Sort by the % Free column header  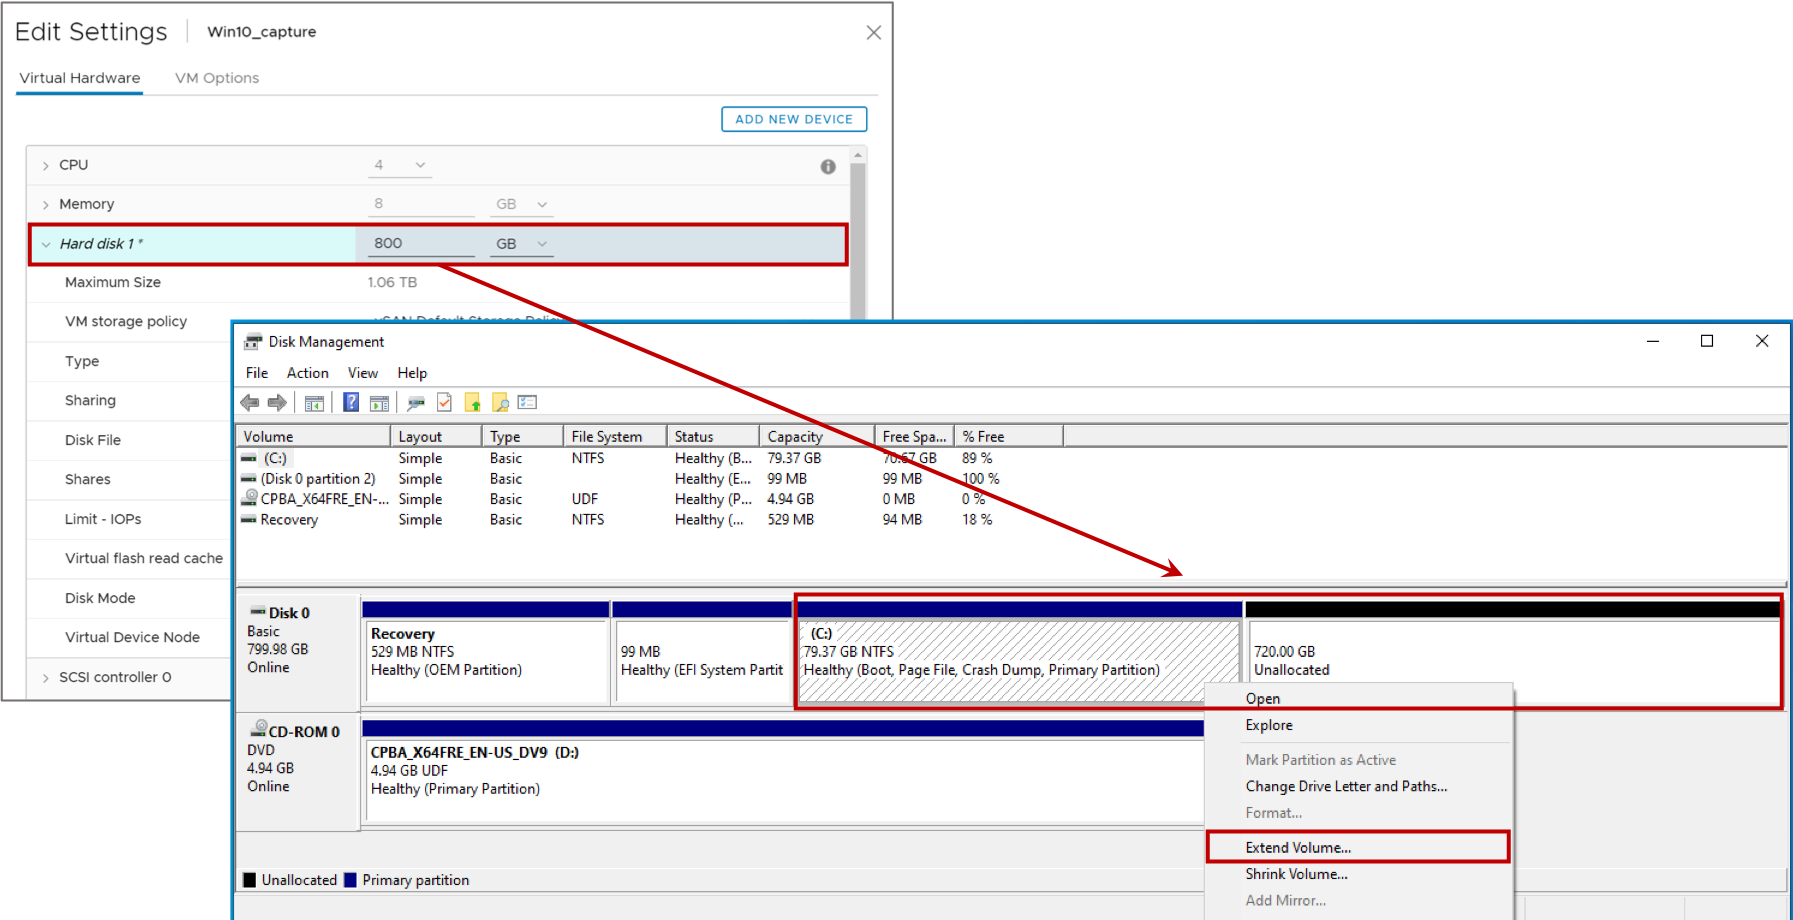(1009, 436)
